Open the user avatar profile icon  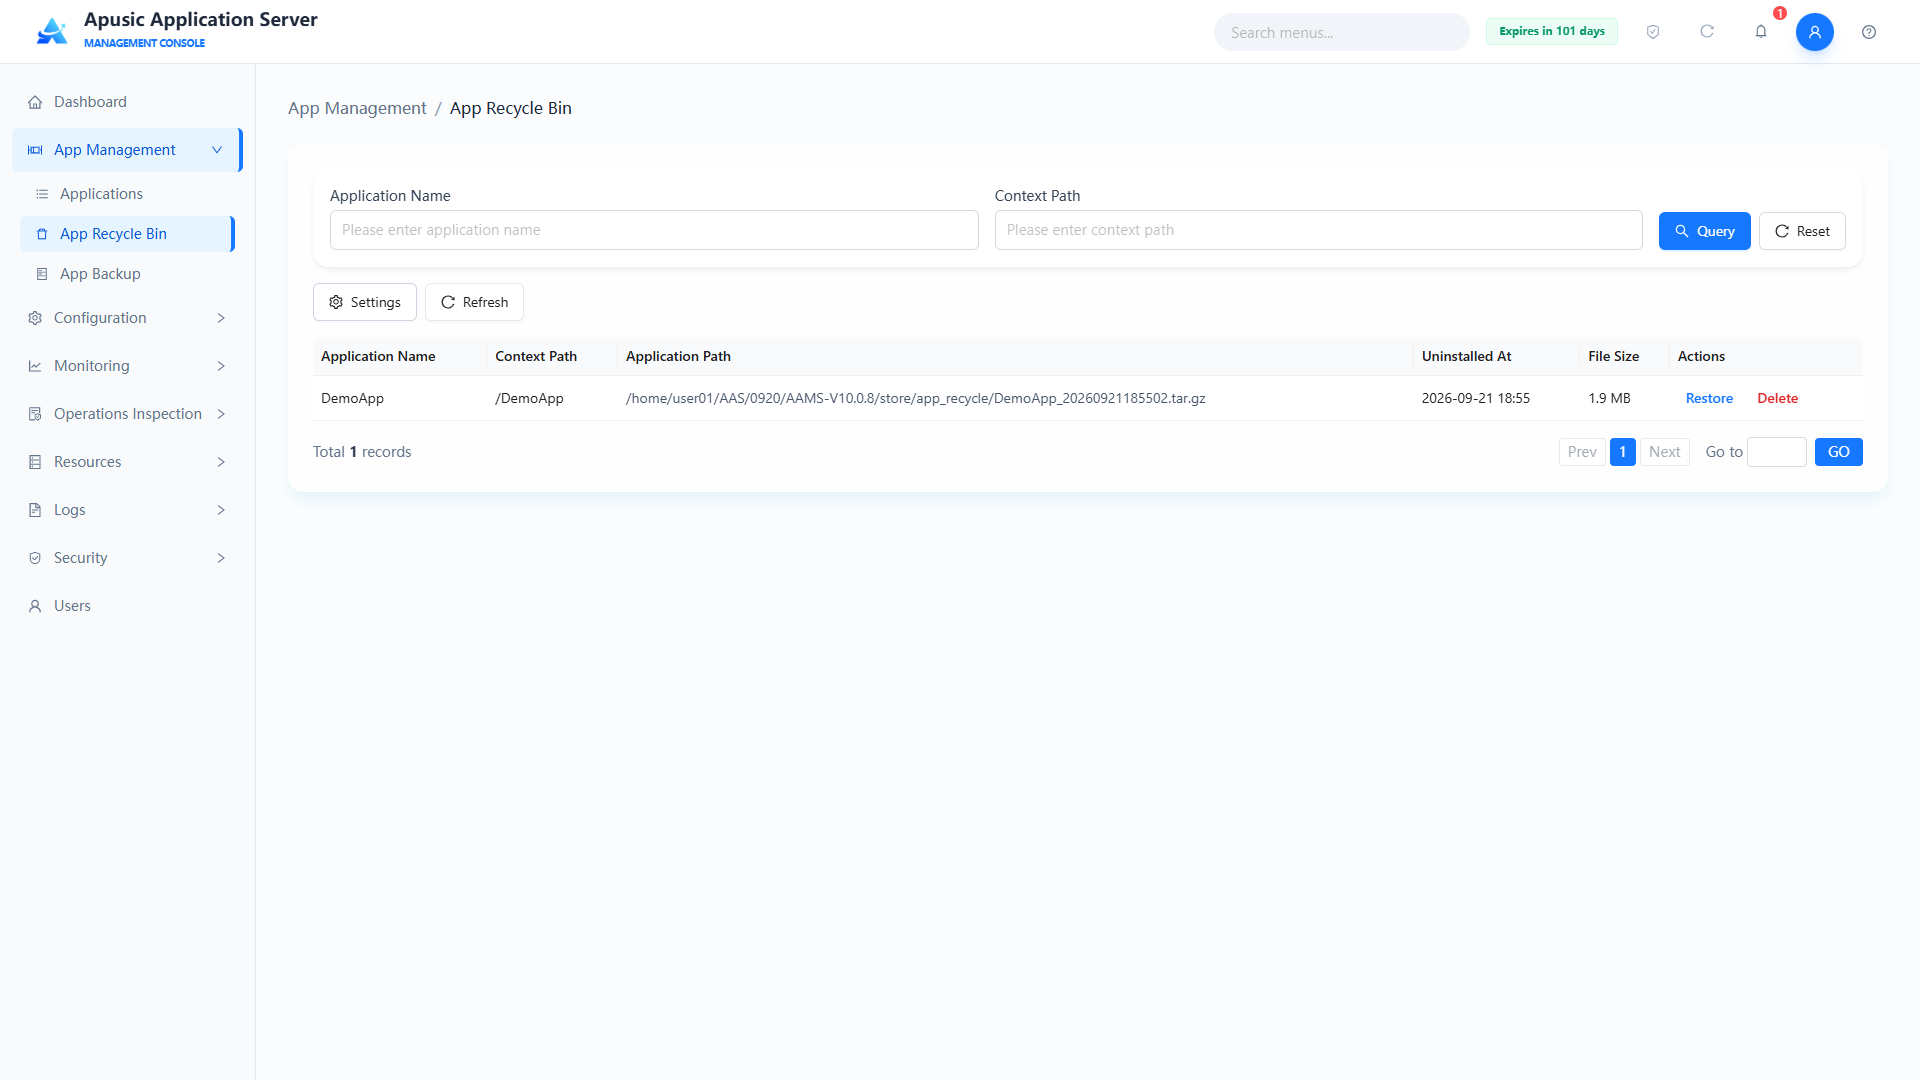coord(1815,32)
